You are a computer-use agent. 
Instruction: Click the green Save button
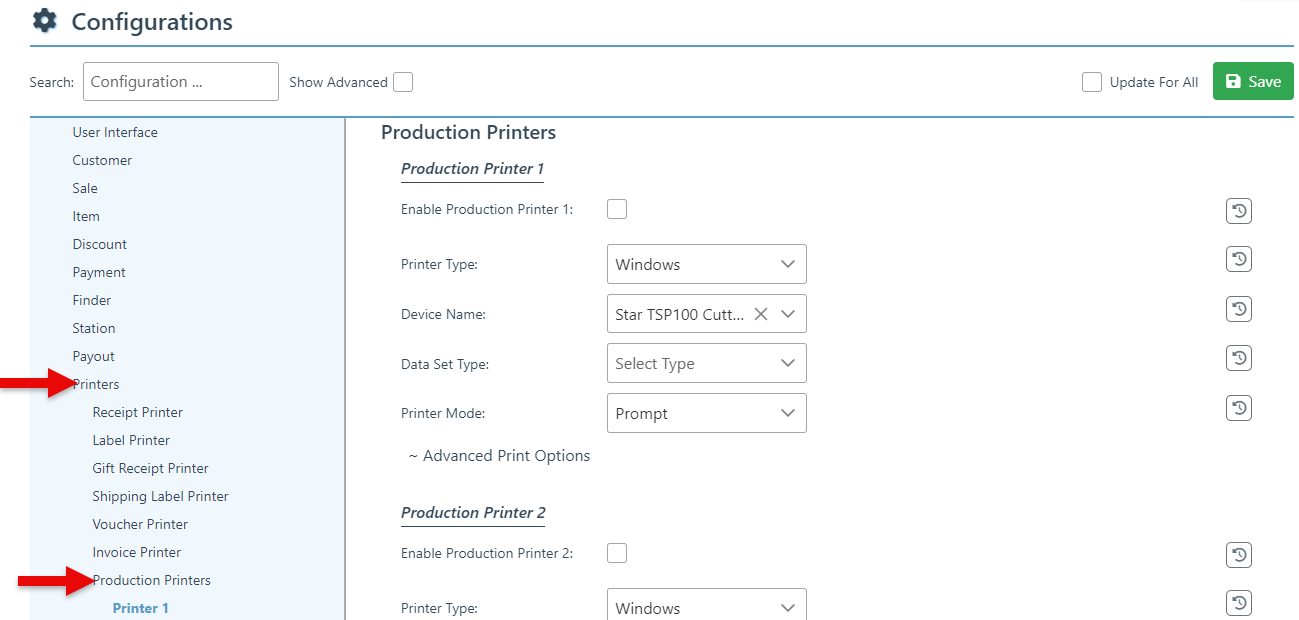tap(1252, 82)
